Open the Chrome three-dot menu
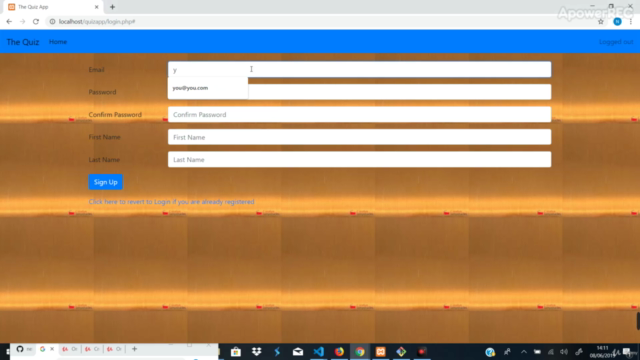Viewport: 640px width, 360px height. pos(631,22)
